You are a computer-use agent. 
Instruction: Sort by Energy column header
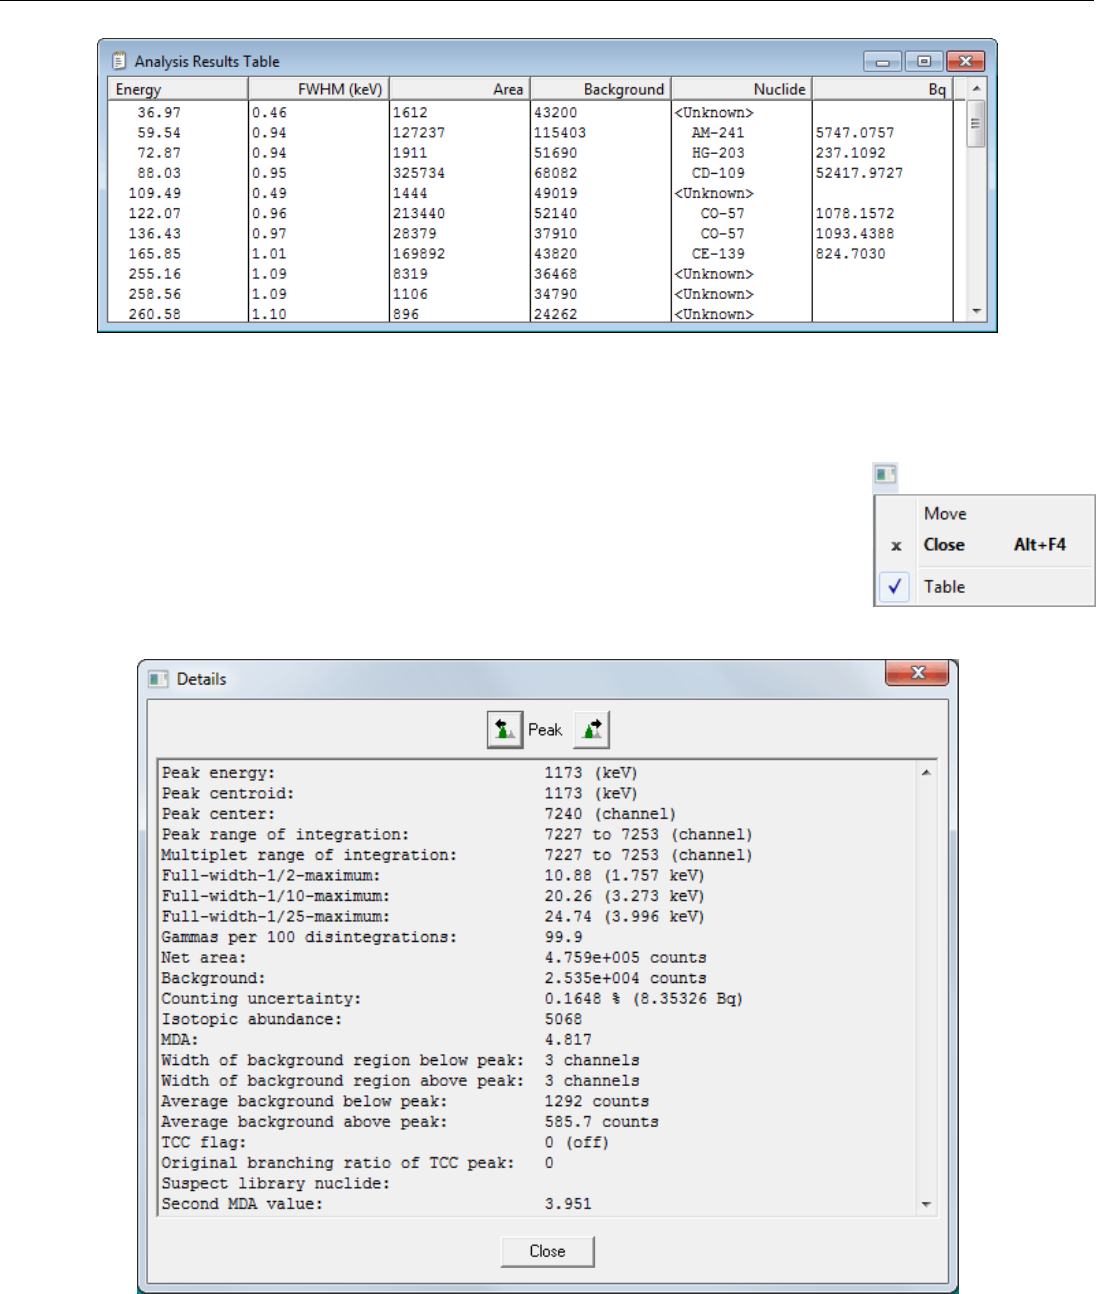(178, 89)
